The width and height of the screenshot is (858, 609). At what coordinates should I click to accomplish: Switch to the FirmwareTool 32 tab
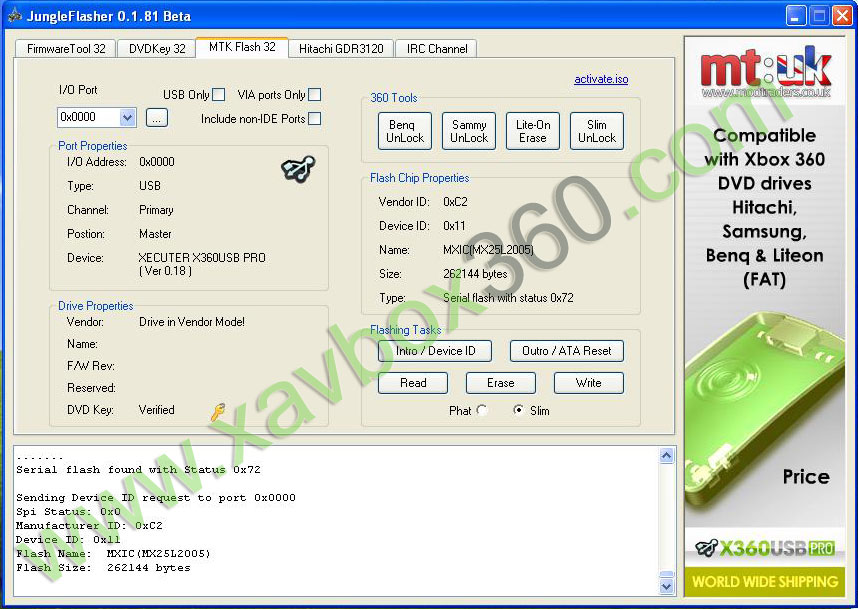tap(66, 49)
